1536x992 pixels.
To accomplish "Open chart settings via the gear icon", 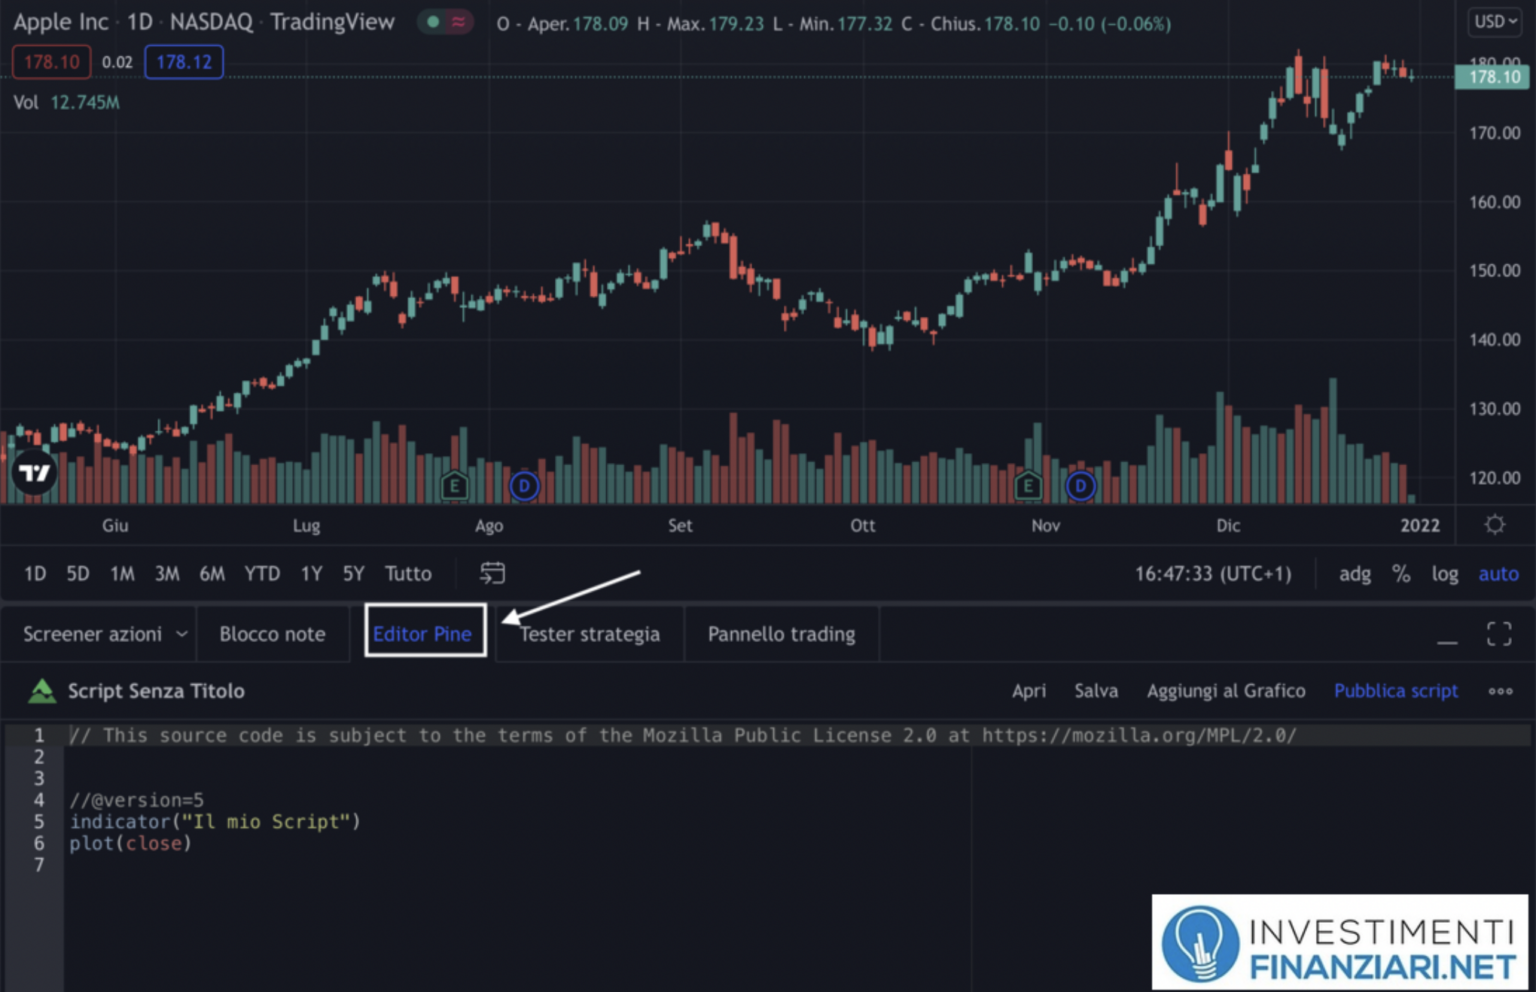I will point(1494,523).
